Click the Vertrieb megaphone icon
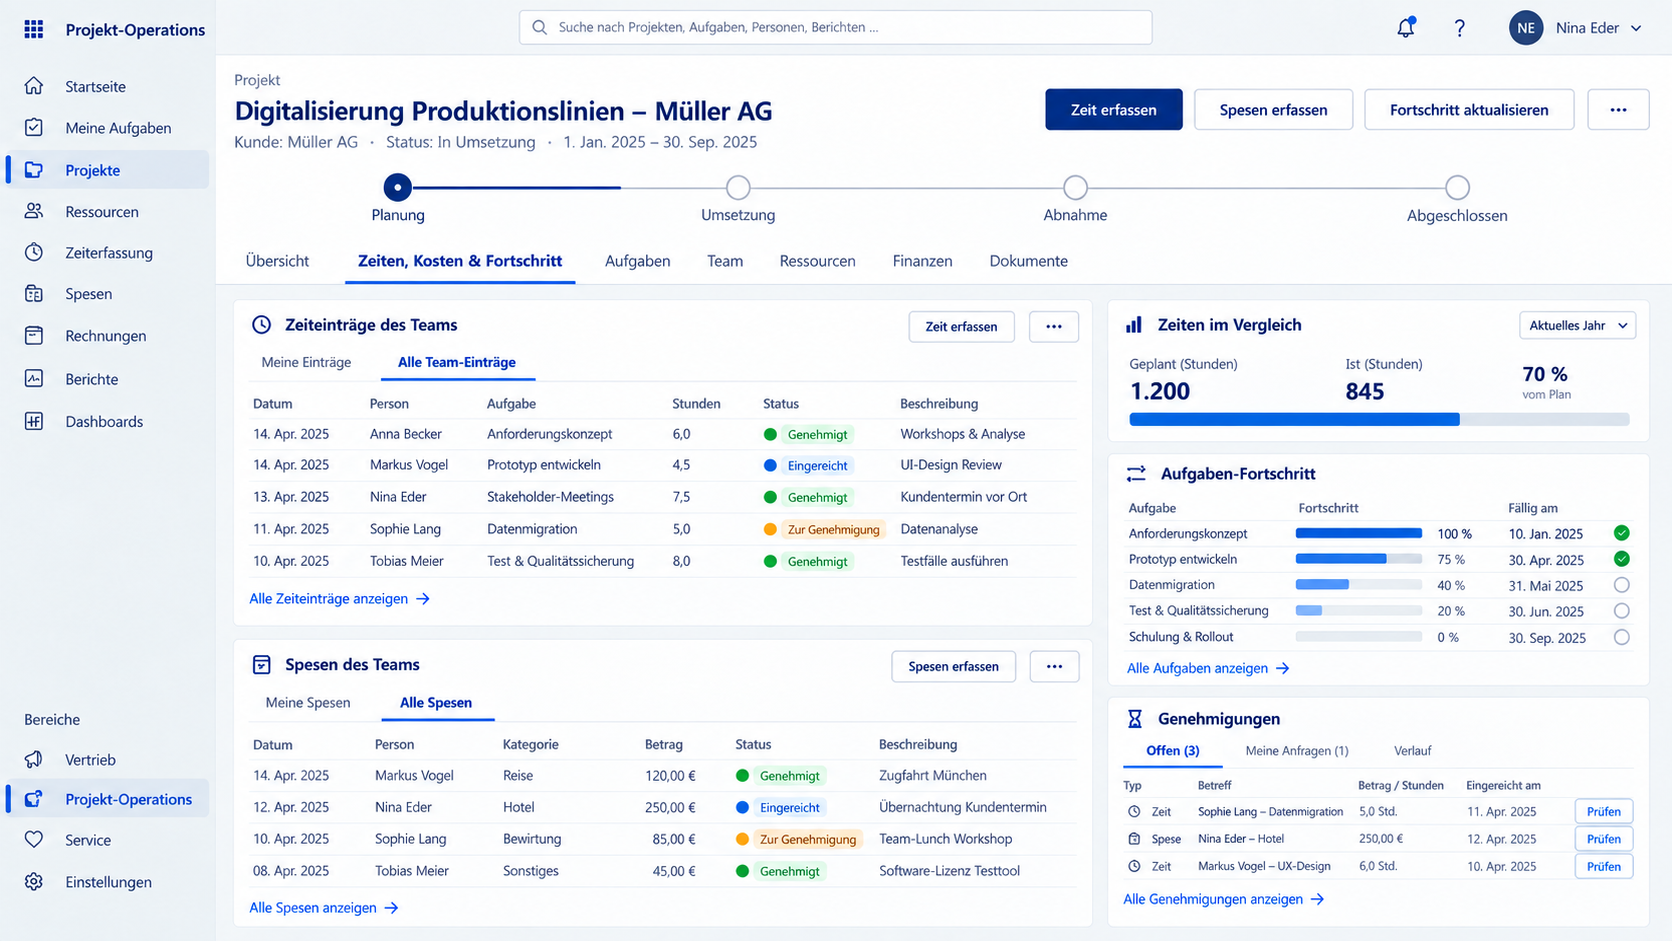1672x941 pixels. tap(34, 759)
